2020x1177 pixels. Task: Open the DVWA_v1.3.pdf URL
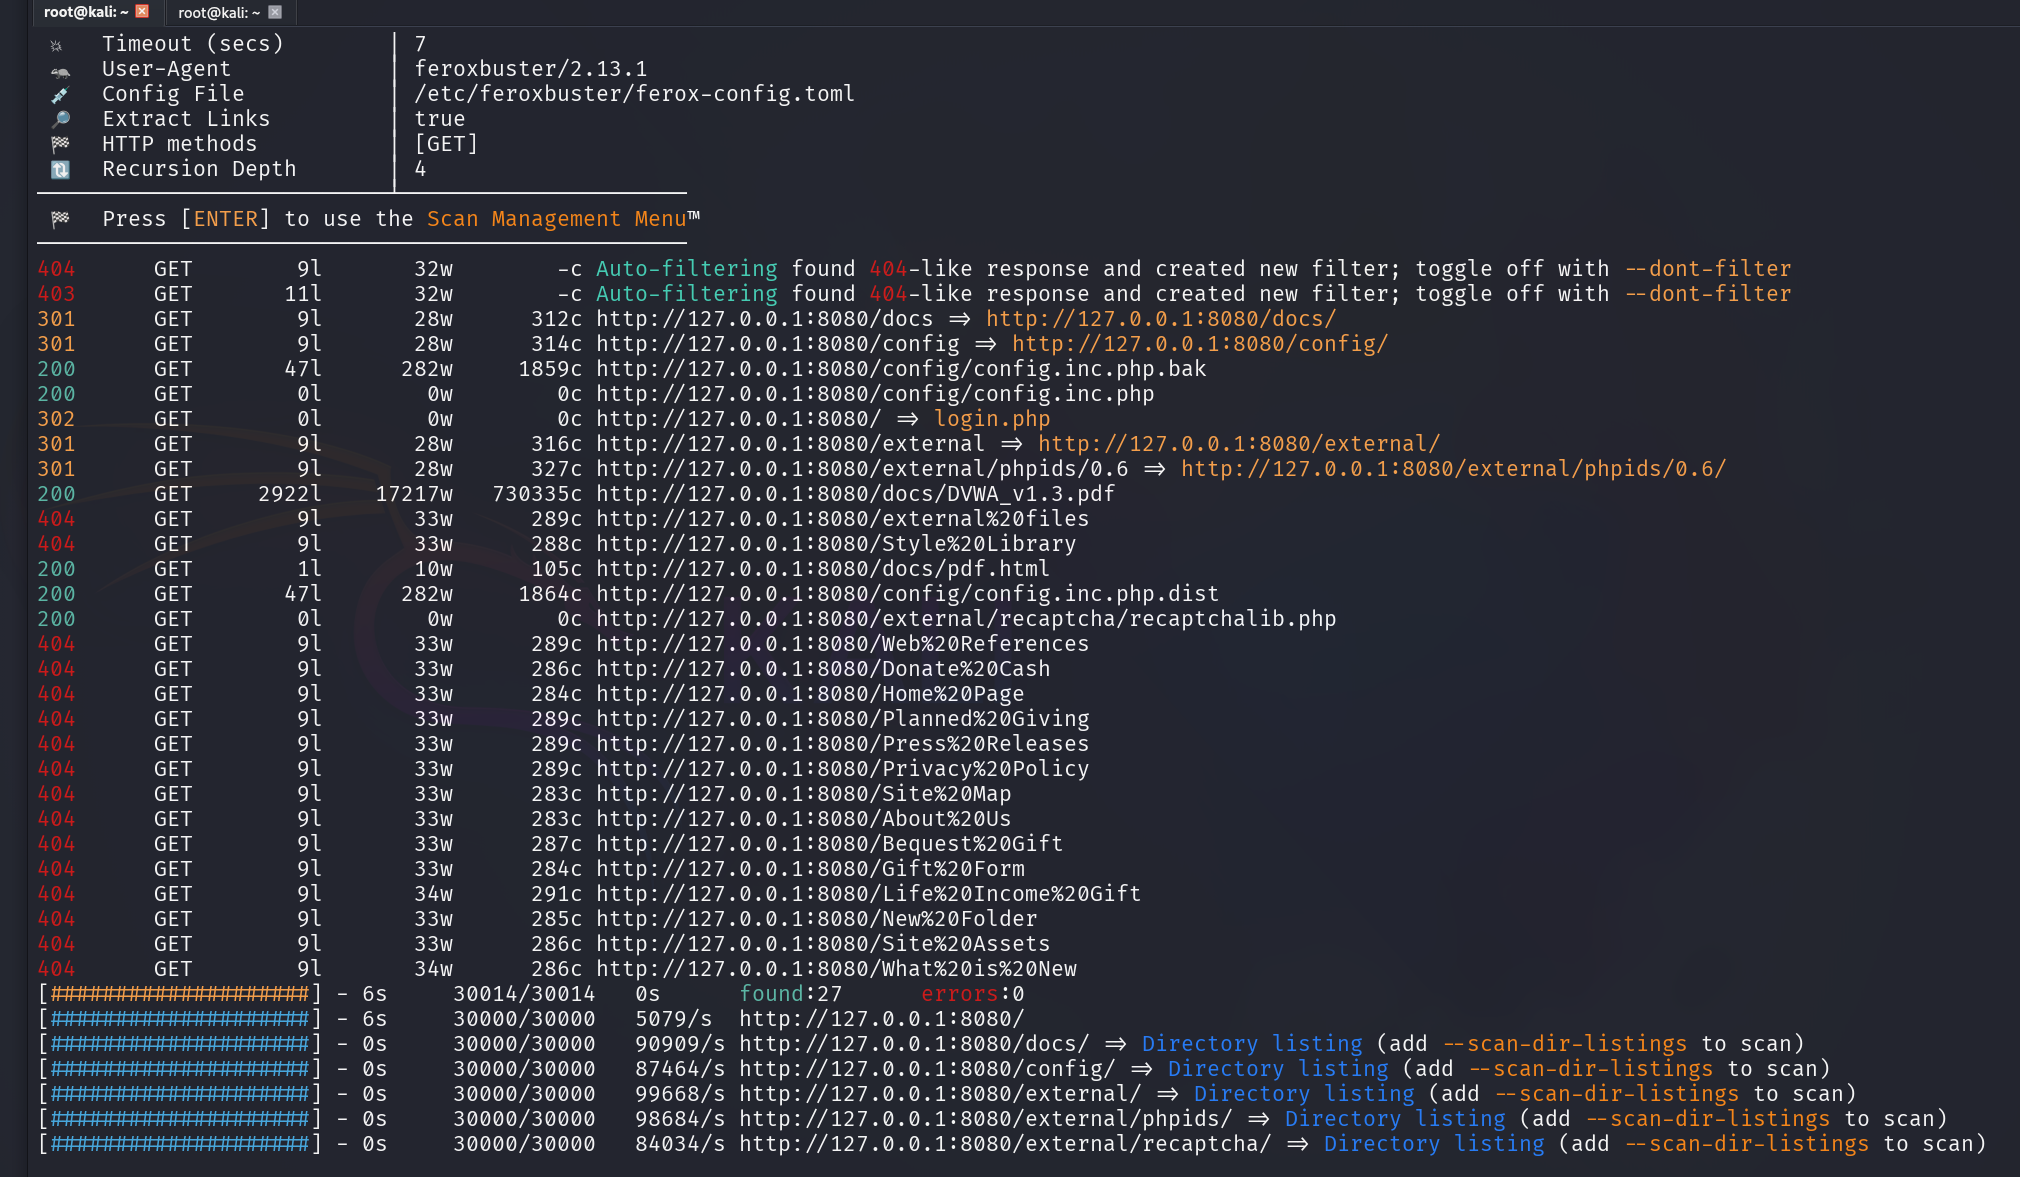[x=855, y=494]
